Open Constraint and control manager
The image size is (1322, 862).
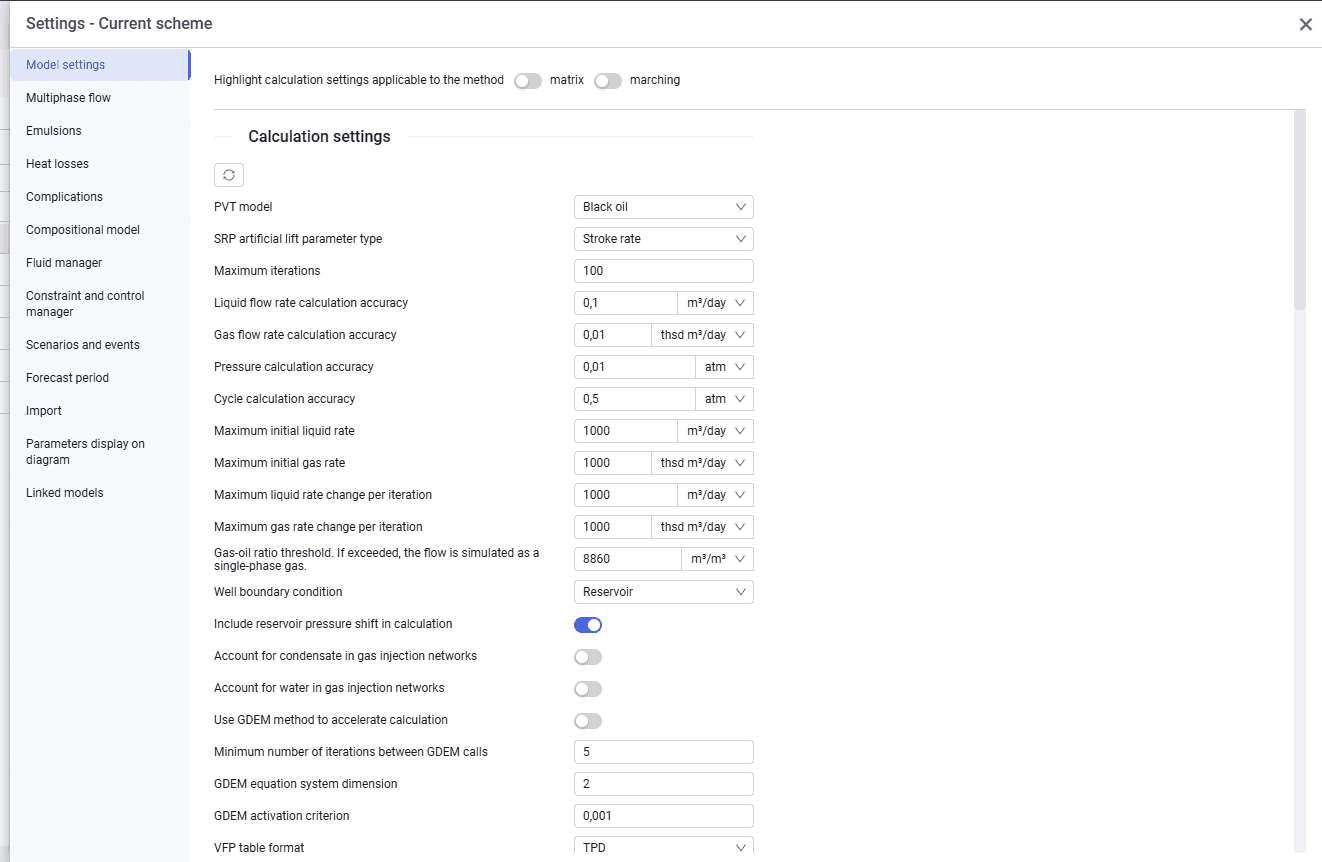[100, 304]
